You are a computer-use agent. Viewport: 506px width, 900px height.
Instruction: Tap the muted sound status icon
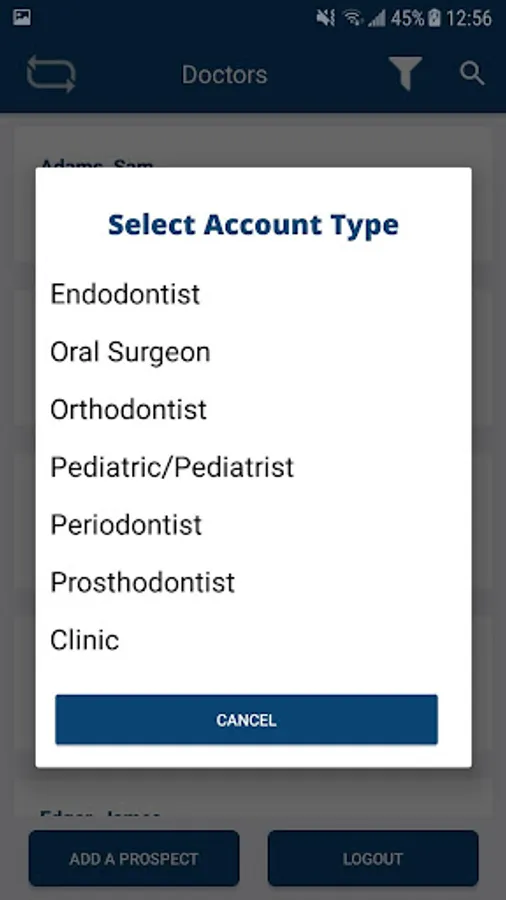pos(325,18)
